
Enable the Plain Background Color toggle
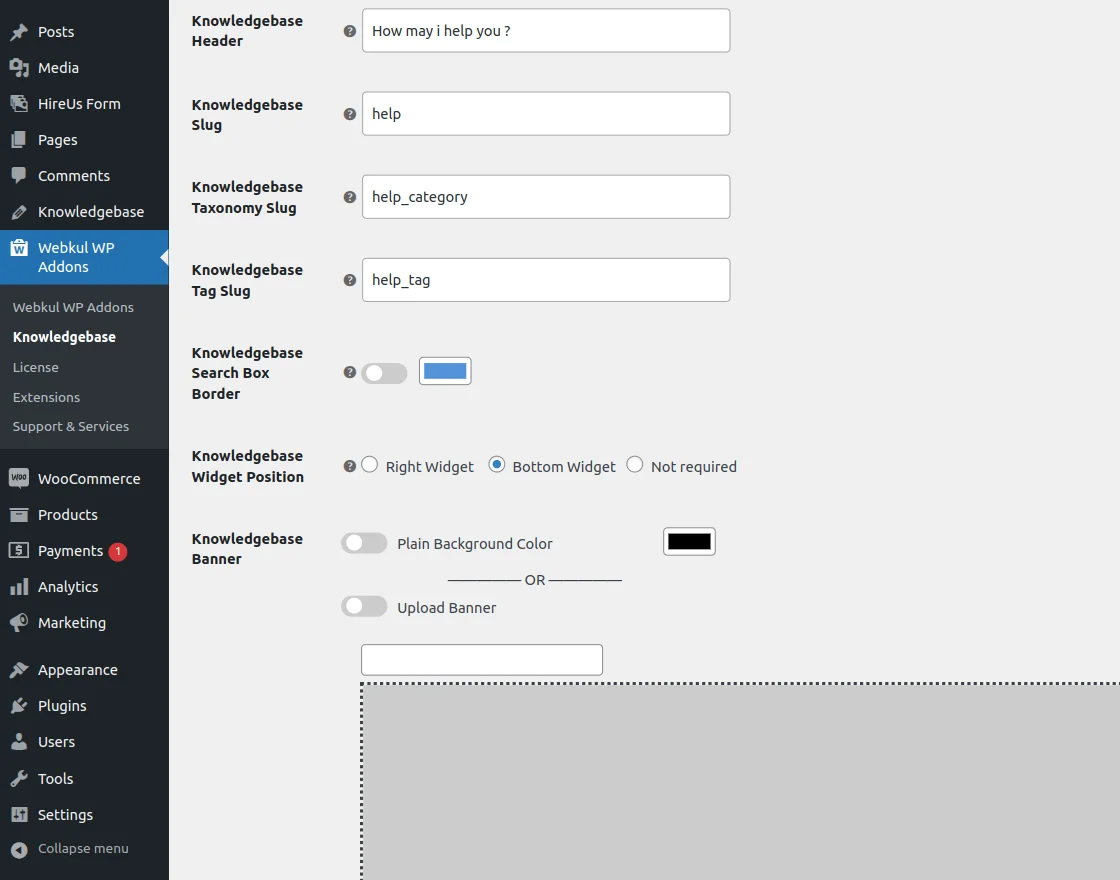364,542
